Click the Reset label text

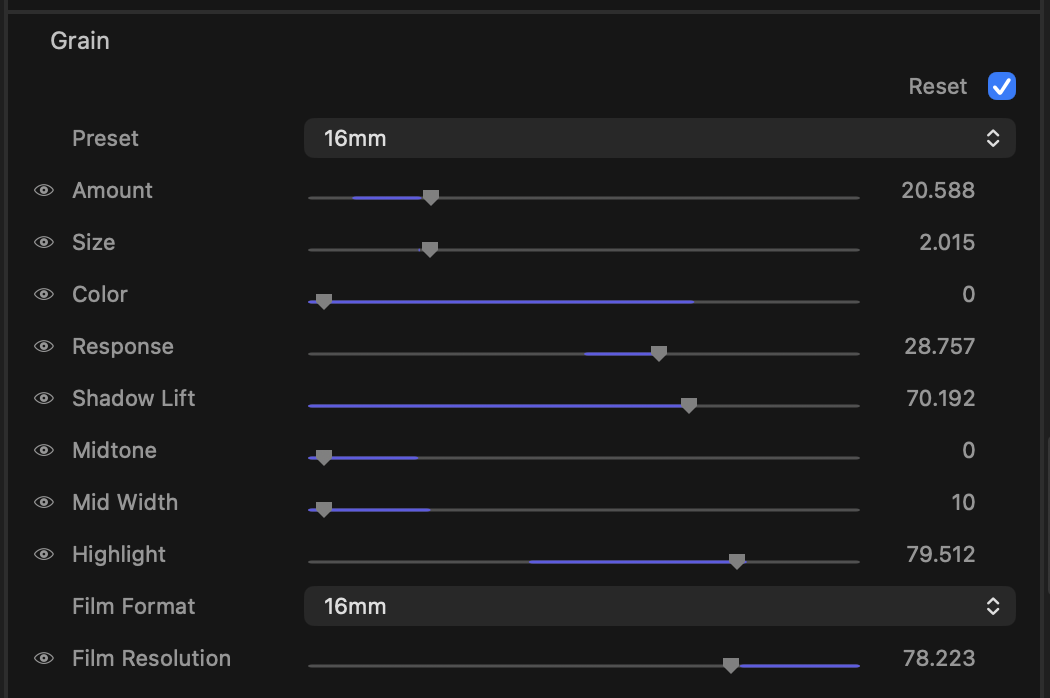pyautogui.click(x=938, y=86)
